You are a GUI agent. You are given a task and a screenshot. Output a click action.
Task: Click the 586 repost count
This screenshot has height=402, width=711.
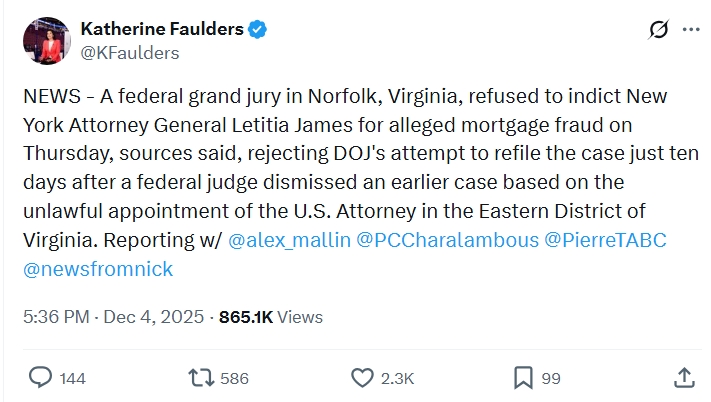tap(234, 379)
